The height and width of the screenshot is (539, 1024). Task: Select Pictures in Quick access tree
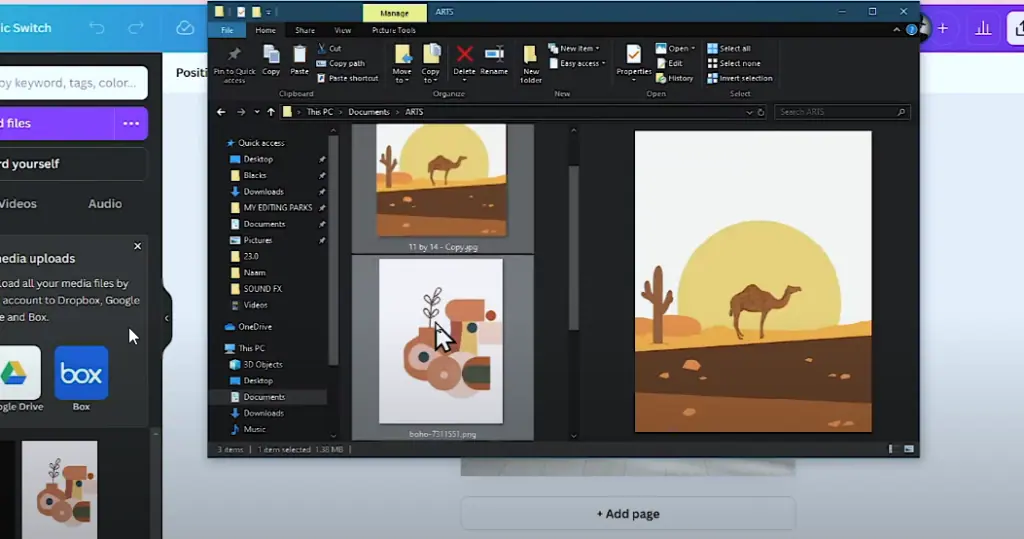tap(258, 240)
